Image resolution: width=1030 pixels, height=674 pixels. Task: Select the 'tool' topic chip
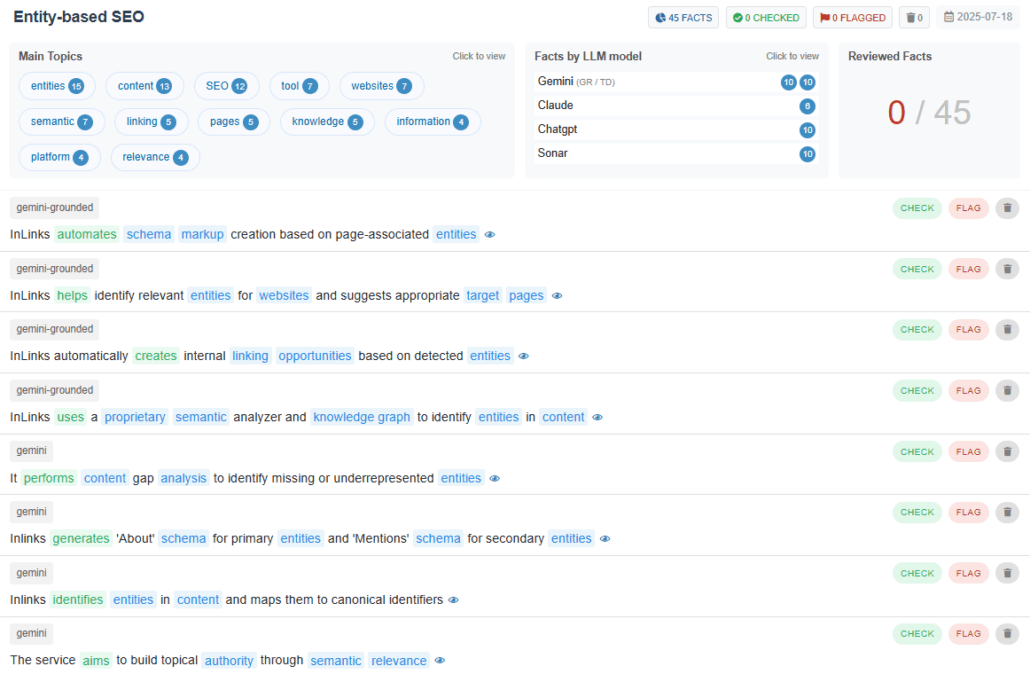point(300,86)
